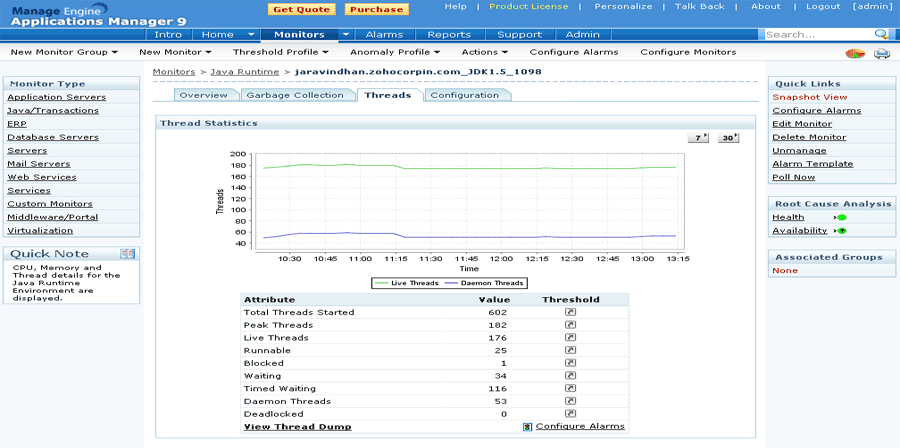Open the Threshold Profile dropdown menu
Viewport: 900px width, 448px height.
pos(274,52)
